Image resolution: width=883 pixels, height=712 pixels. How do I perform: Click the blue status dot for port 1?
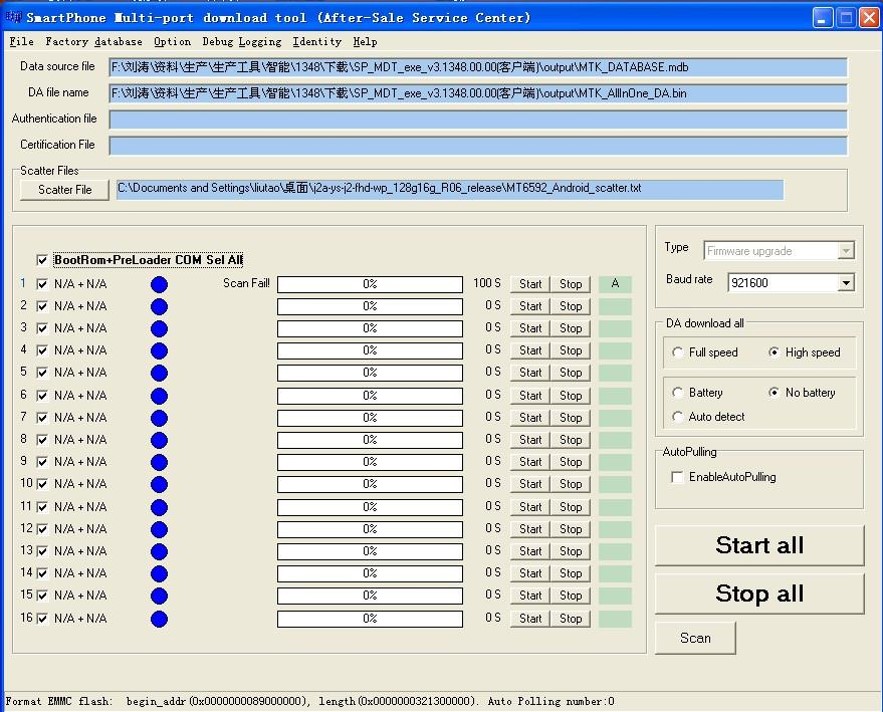(x=159, y=284)
